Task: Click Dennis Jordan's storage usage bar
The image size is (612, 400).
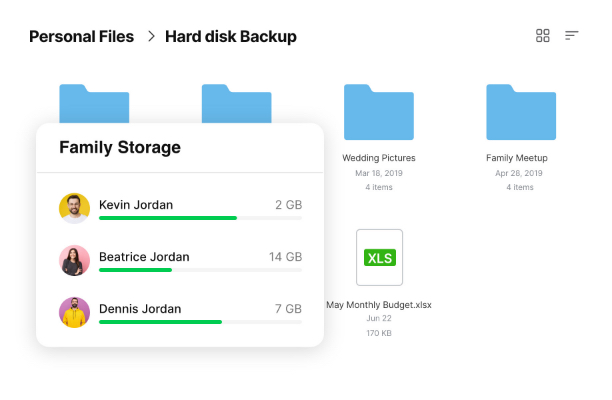Action: pos(201,322)
